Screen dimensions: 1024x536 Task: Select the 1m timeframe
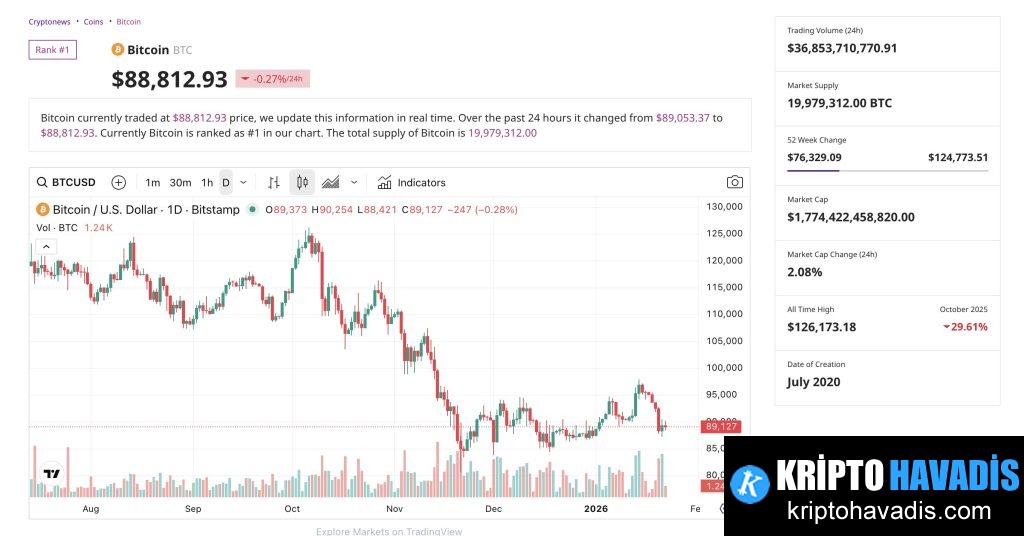[x=152, y=182]
